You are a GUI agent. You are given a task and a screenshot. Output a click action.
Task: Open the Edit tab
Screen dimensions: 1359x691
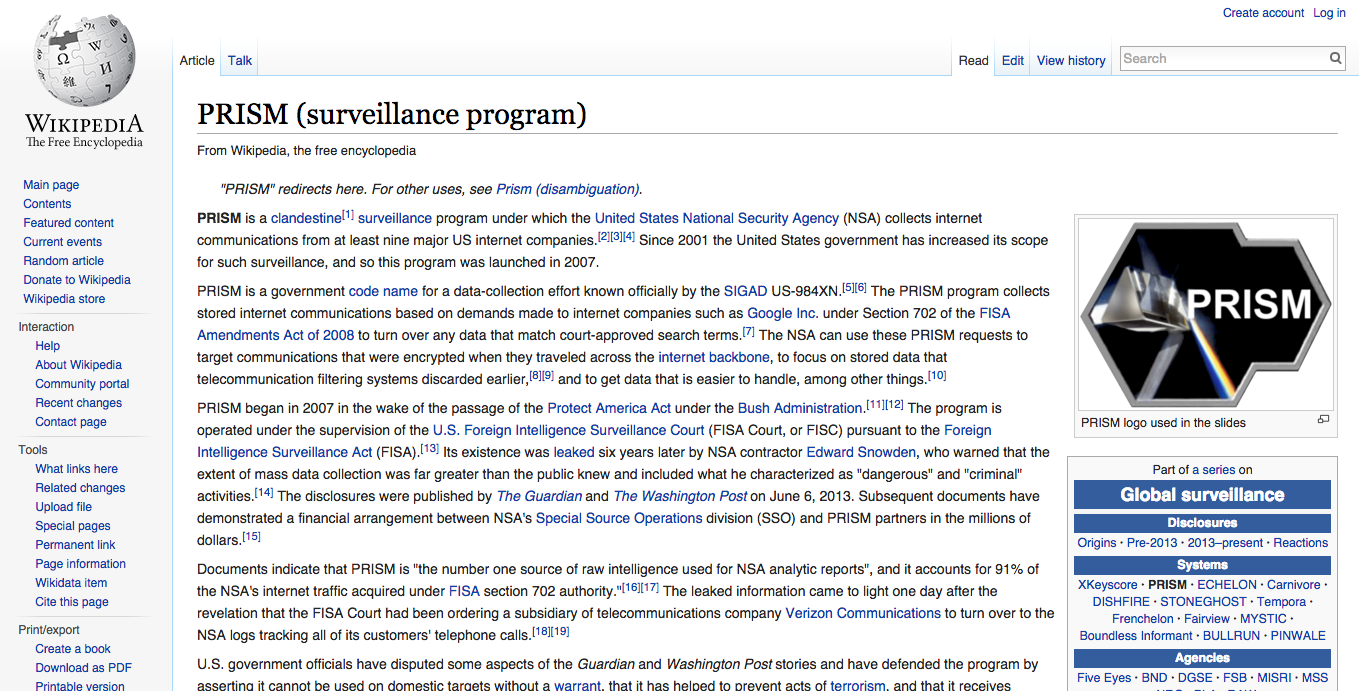coord(1013,60)
